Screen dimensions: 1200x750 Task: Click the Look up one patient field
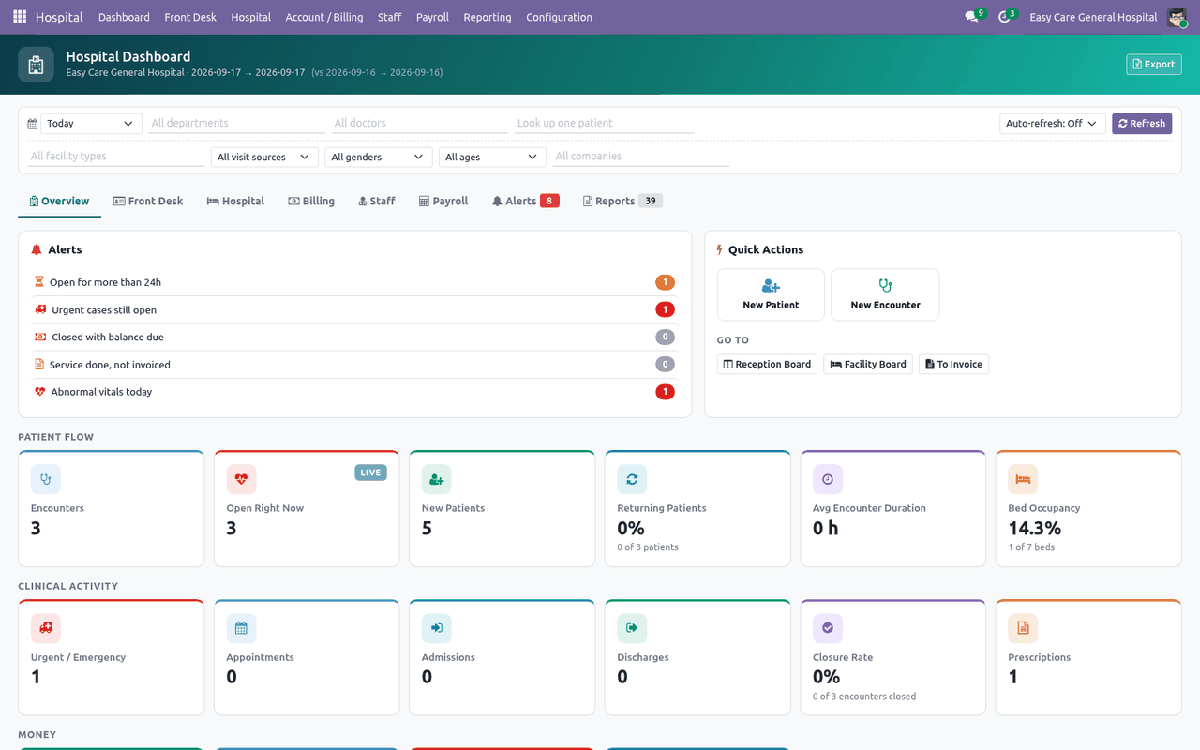[x=604, y=124]
